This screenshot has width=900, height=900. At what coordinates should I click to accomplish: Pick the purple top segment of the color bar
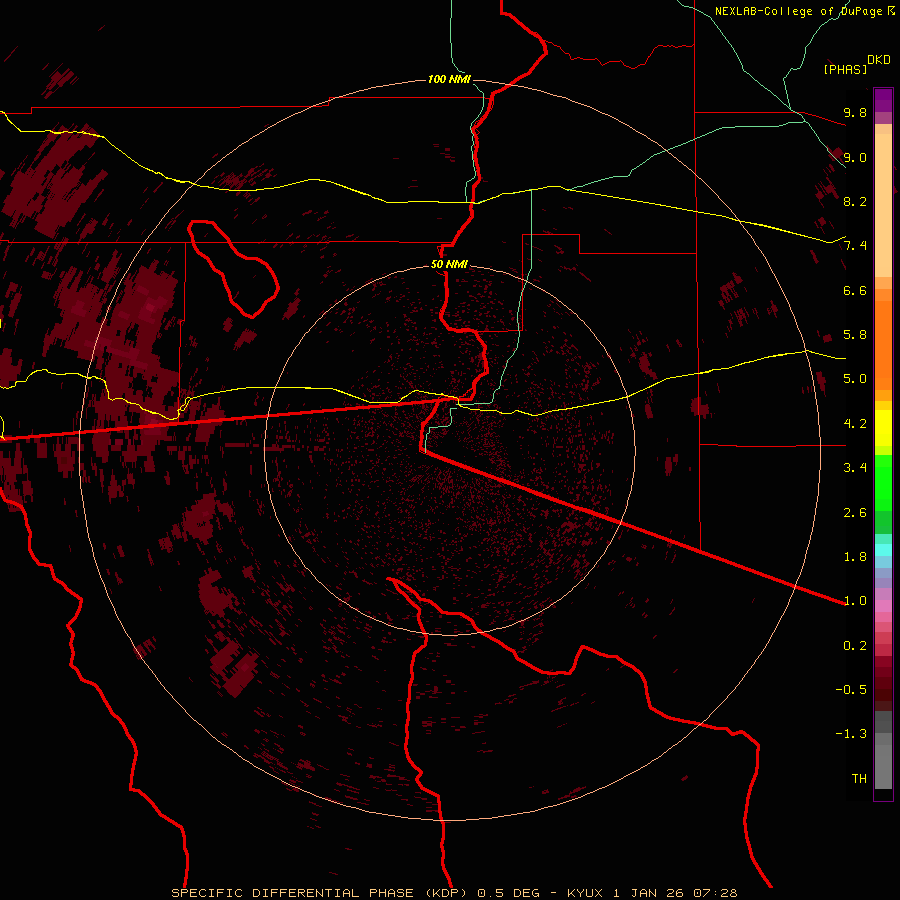(883, 100)
